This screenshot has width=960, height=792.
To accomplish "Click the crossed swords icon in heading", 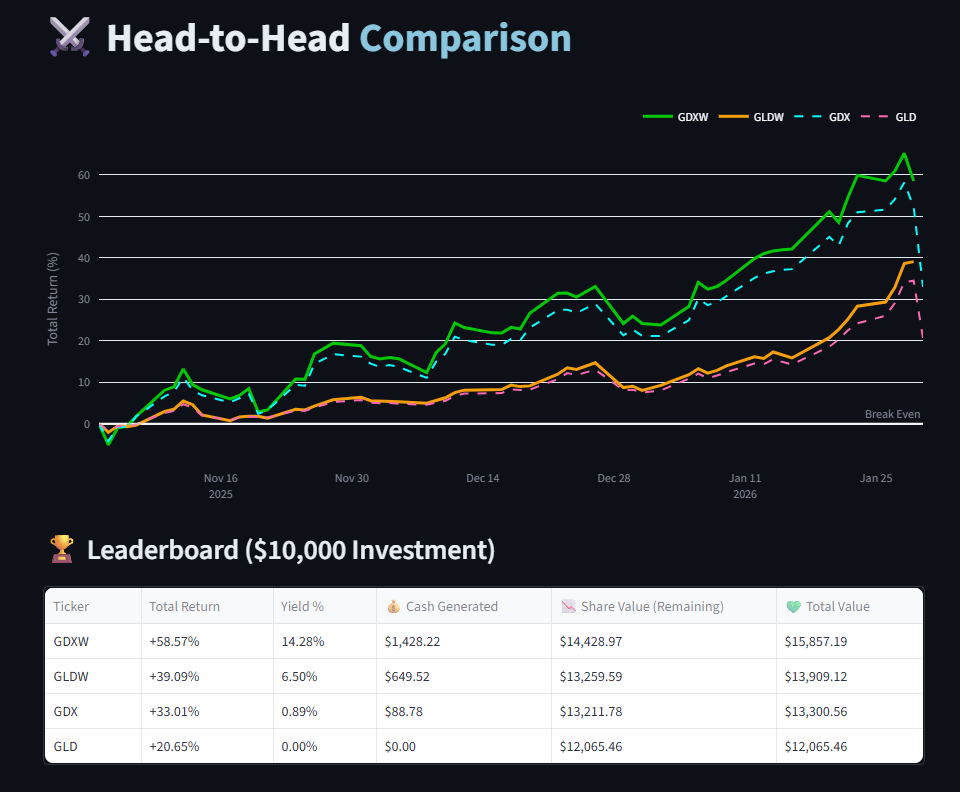I will pyautogui.click(x=70, y=37).
